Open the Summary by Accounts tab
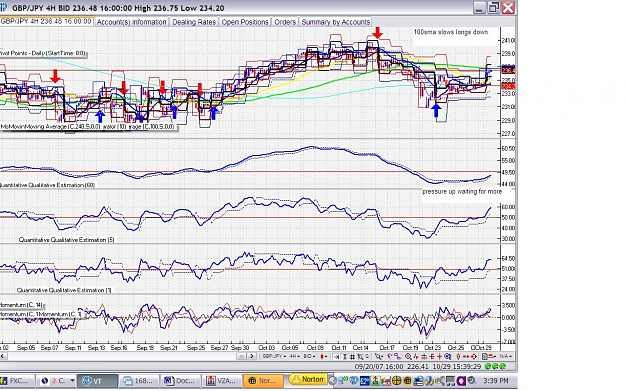Screen dimensions: 625x391 click(336, 22)
